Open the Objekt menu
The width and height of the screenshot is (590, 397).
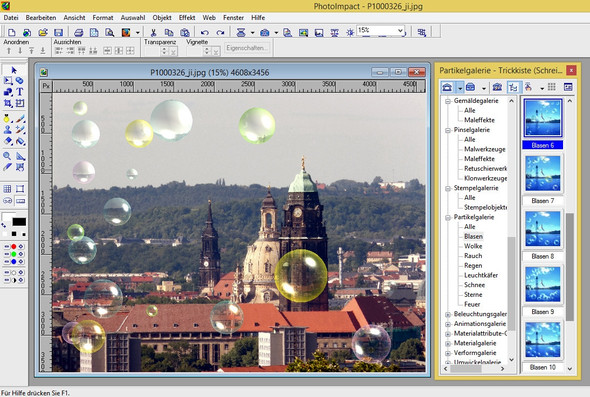click(162, 18)
